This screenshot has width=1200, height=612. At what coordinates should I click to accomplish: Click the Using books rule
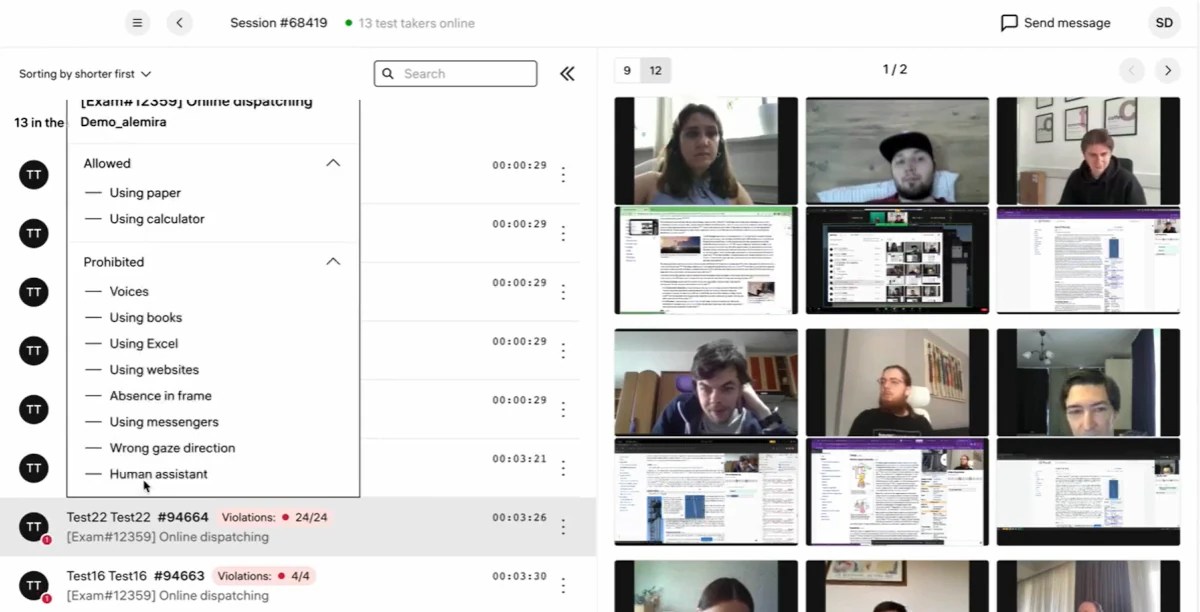tap(146, 318)
